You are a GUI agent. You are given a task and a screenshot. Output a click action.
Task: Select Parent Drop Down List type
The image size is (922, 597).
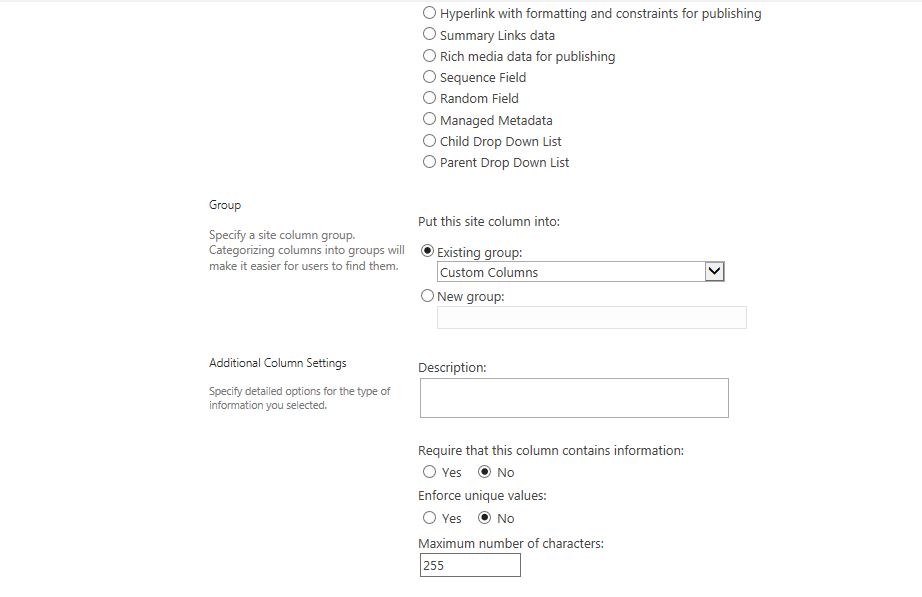[x=429, y=162]
